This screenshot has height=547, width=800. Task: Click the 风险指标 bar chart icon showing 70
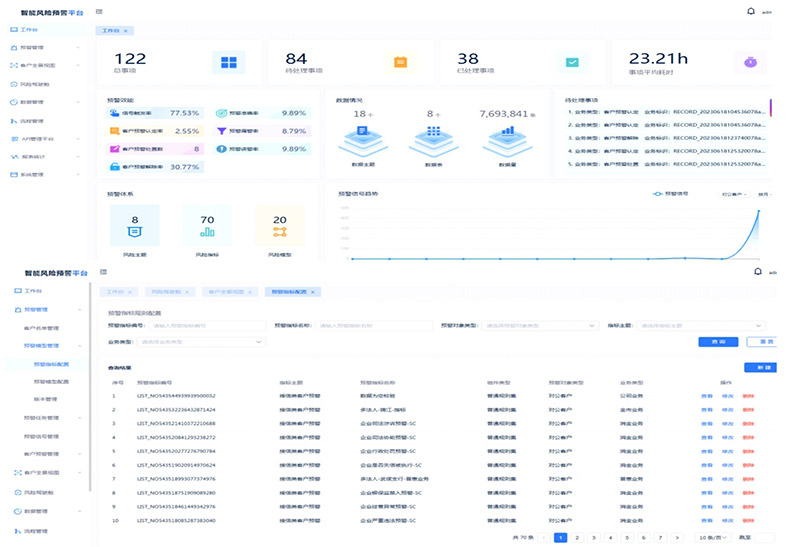(x=207, y=227)
